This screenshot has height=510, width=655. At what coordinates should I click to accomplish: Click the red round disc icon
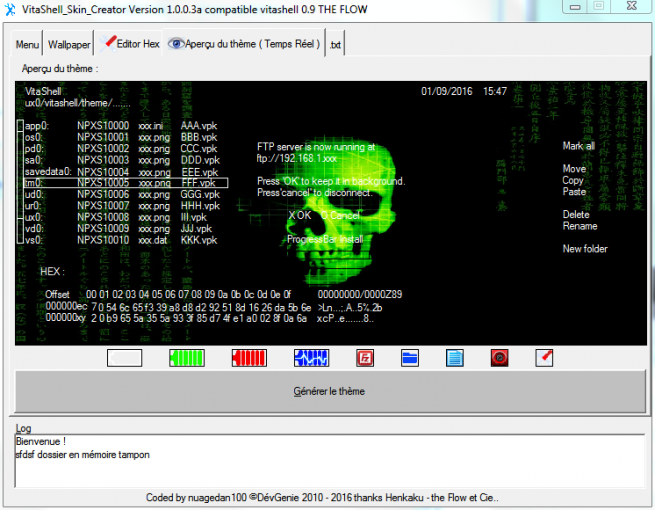499,357
